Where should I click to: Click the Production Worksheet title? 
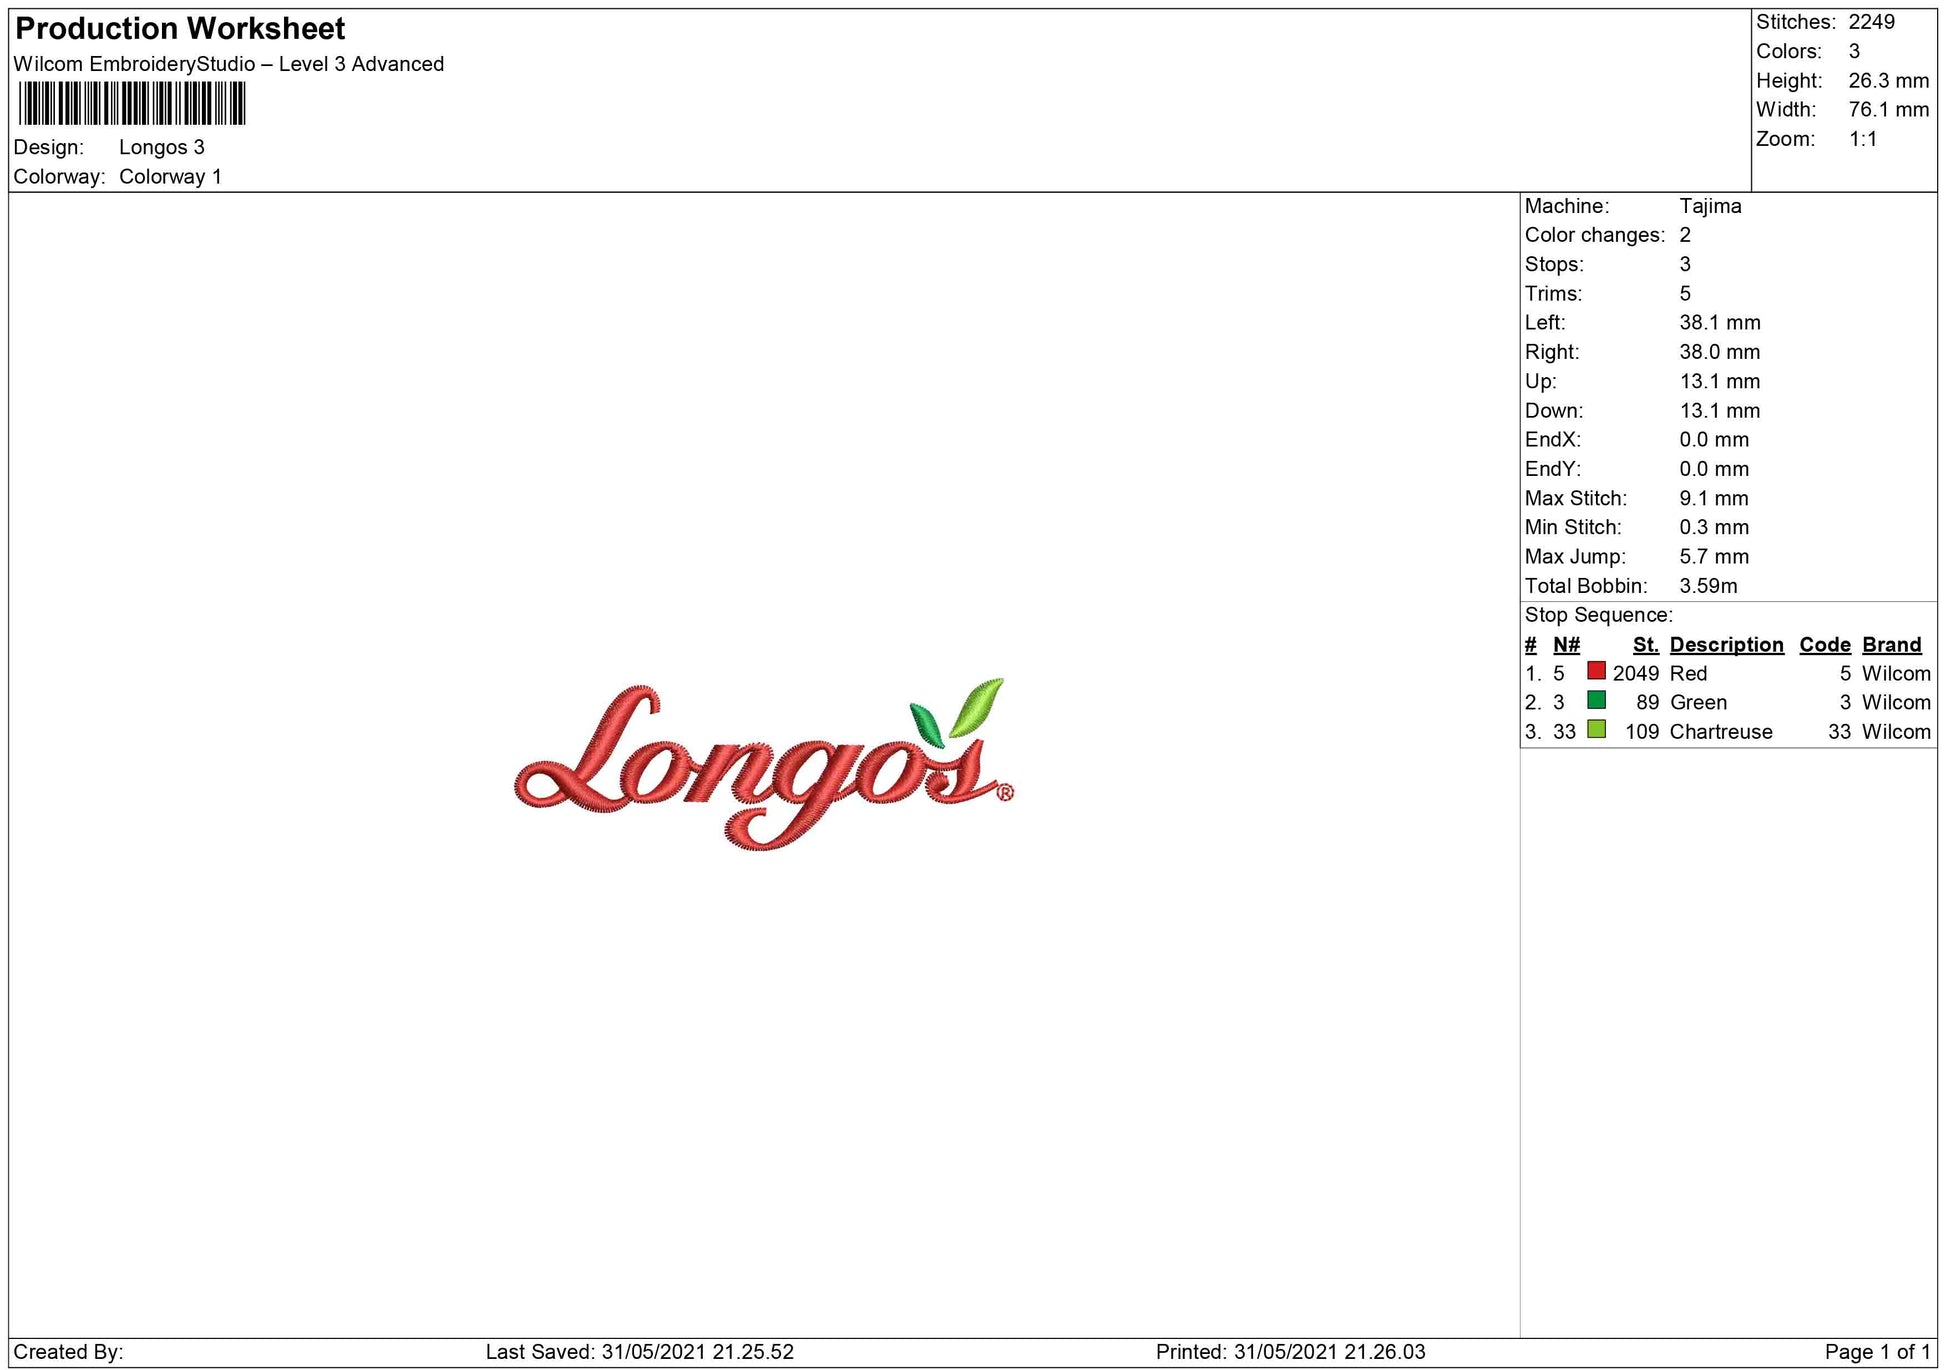coord(180,28)
